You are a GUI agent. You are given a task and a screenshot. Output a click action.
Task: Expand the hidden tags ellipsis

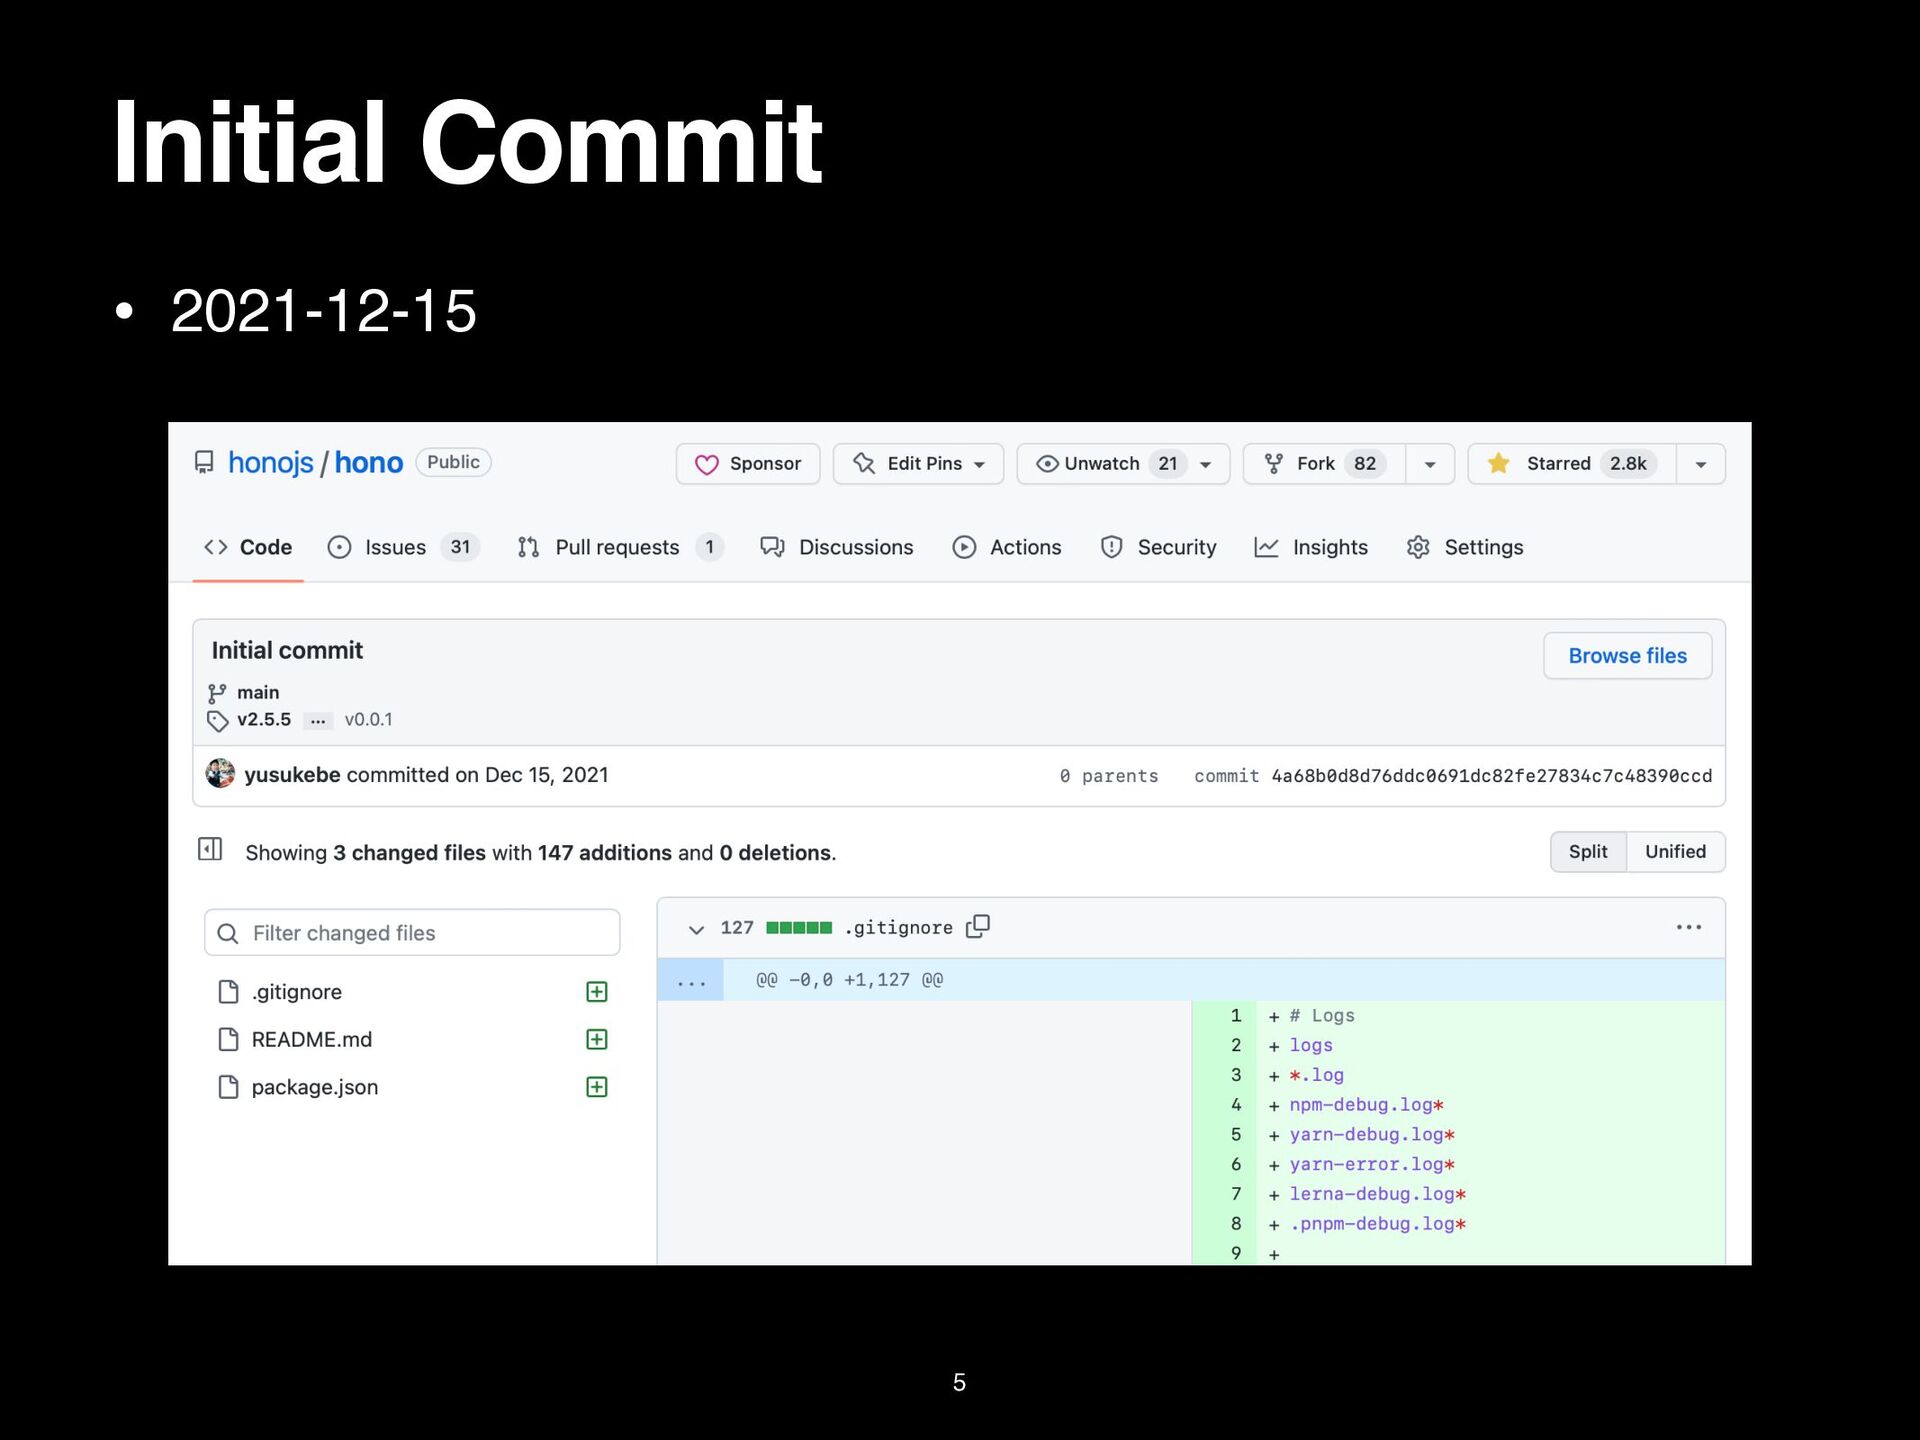(x=318, y=720)
